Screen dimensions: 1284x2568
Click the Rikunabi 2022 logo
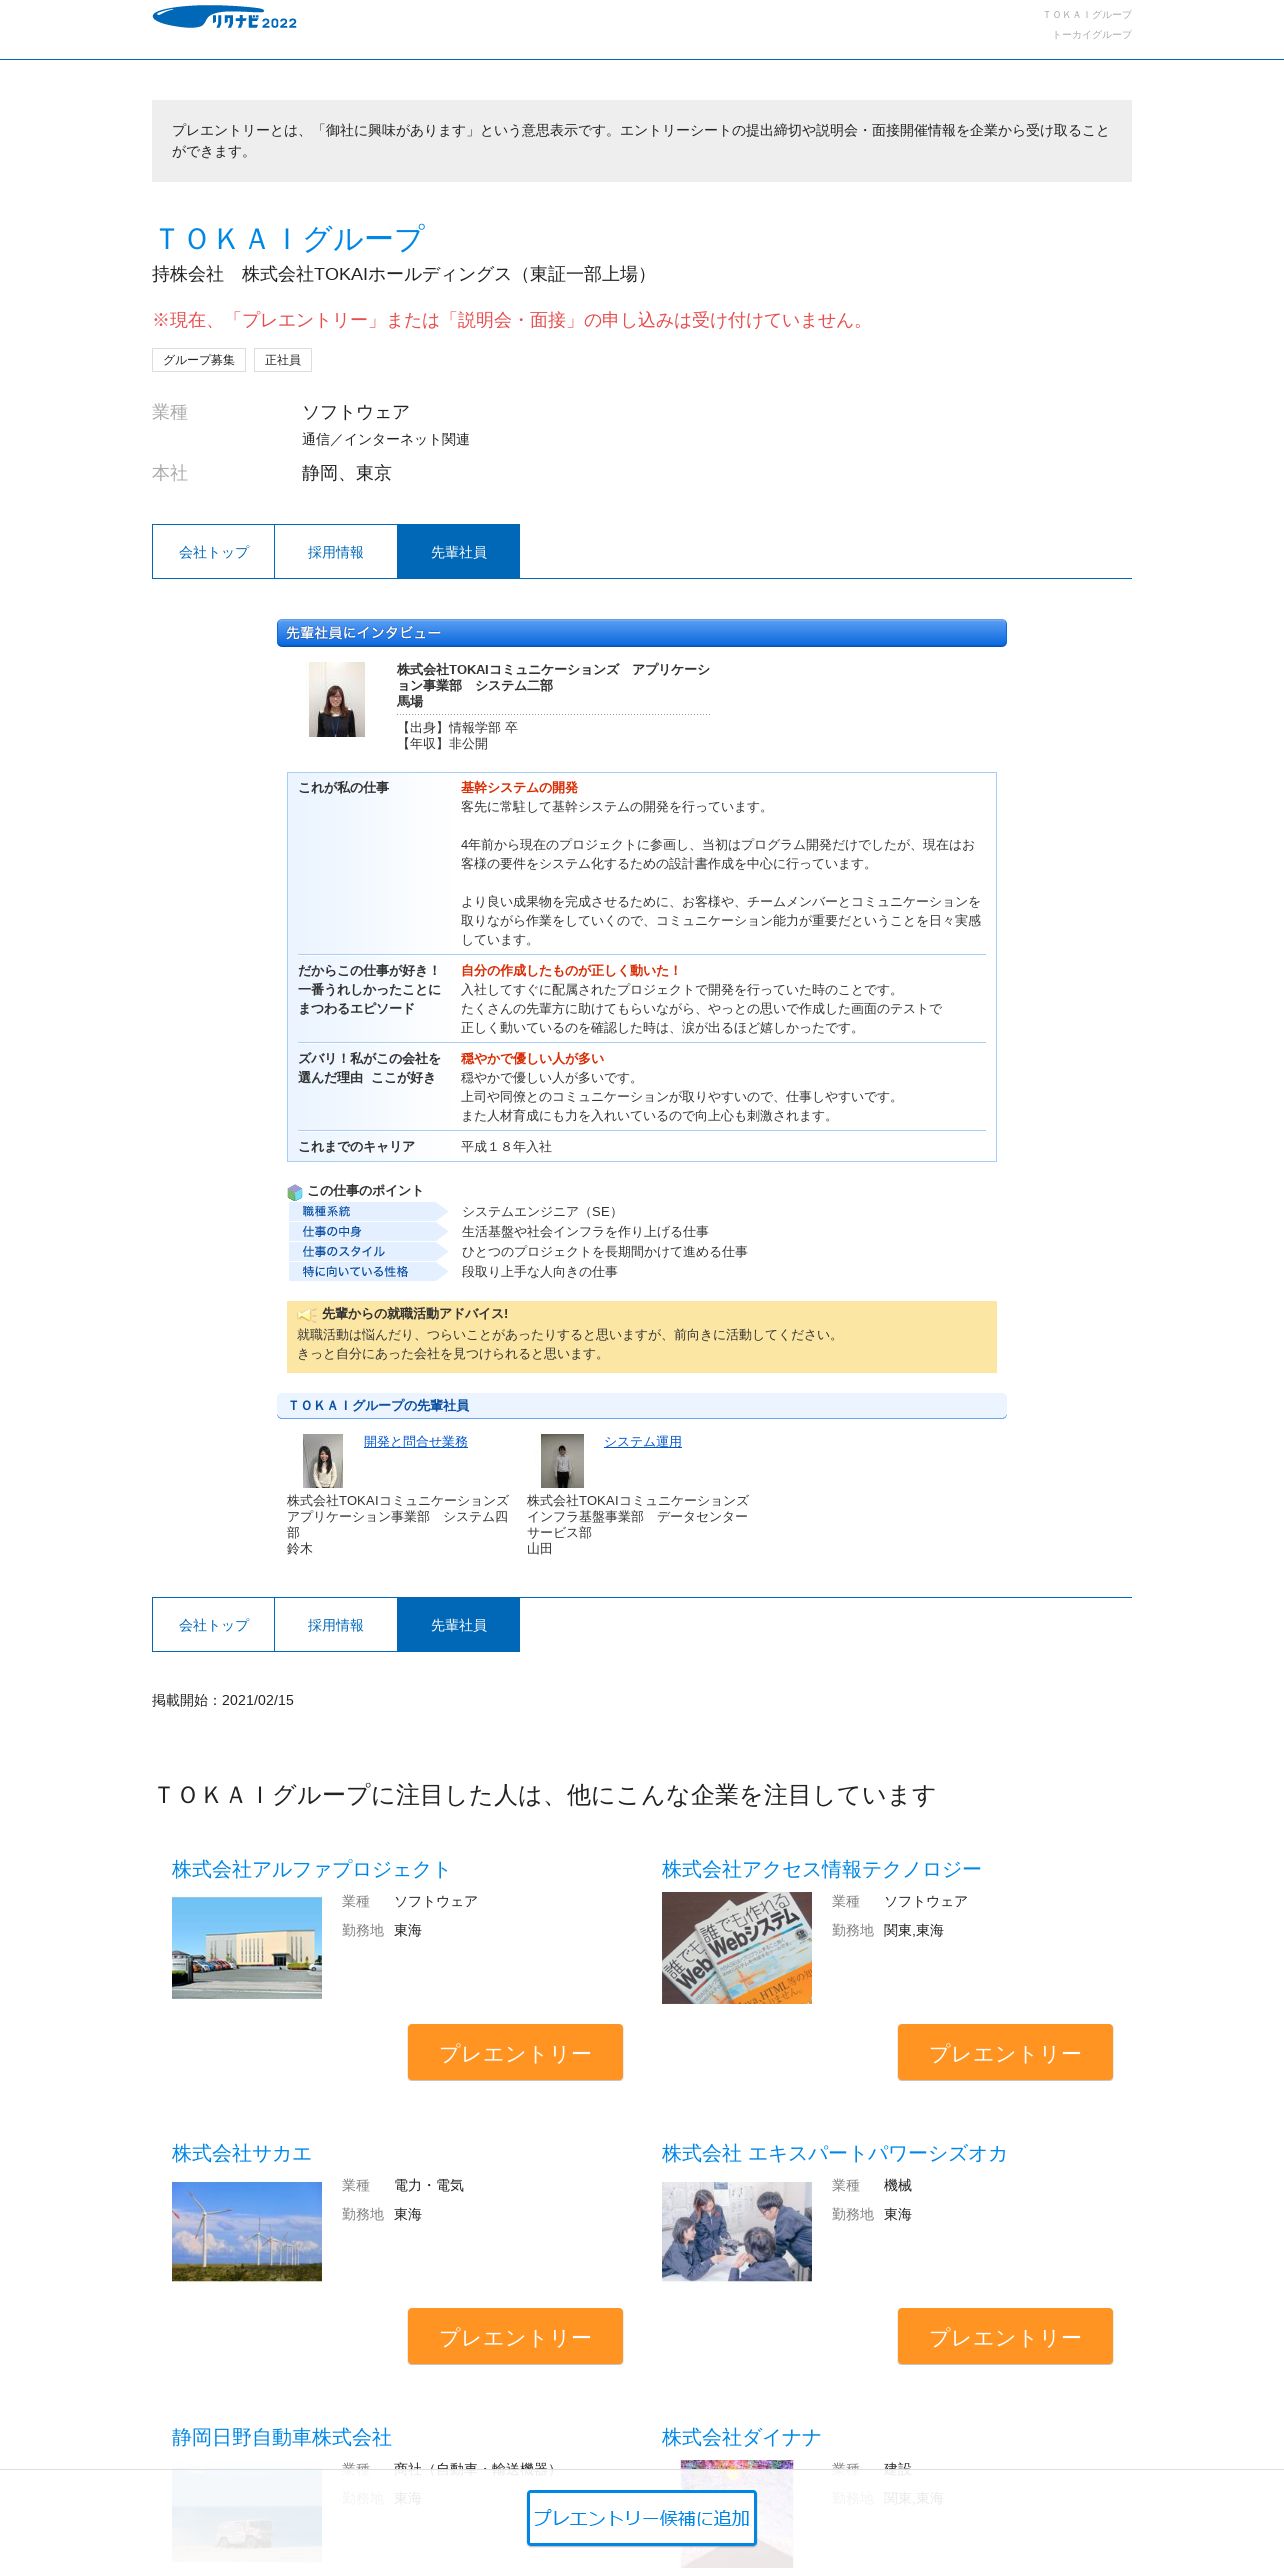pos(225,18)
